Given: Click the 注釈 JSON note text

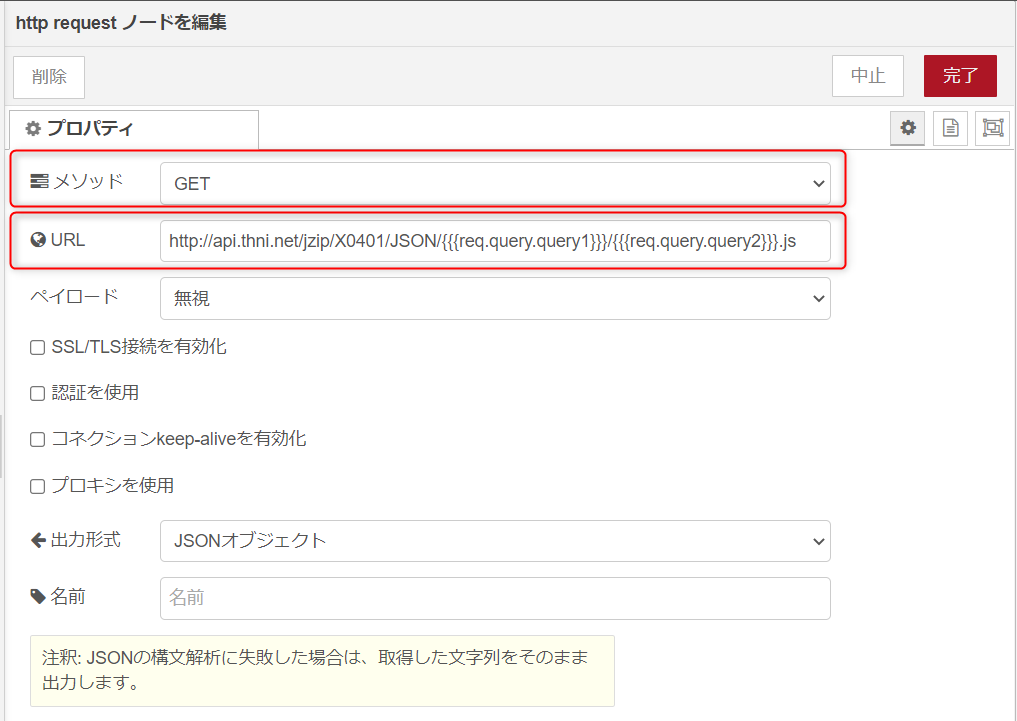Looking at the screenshot, I should 315,670.
